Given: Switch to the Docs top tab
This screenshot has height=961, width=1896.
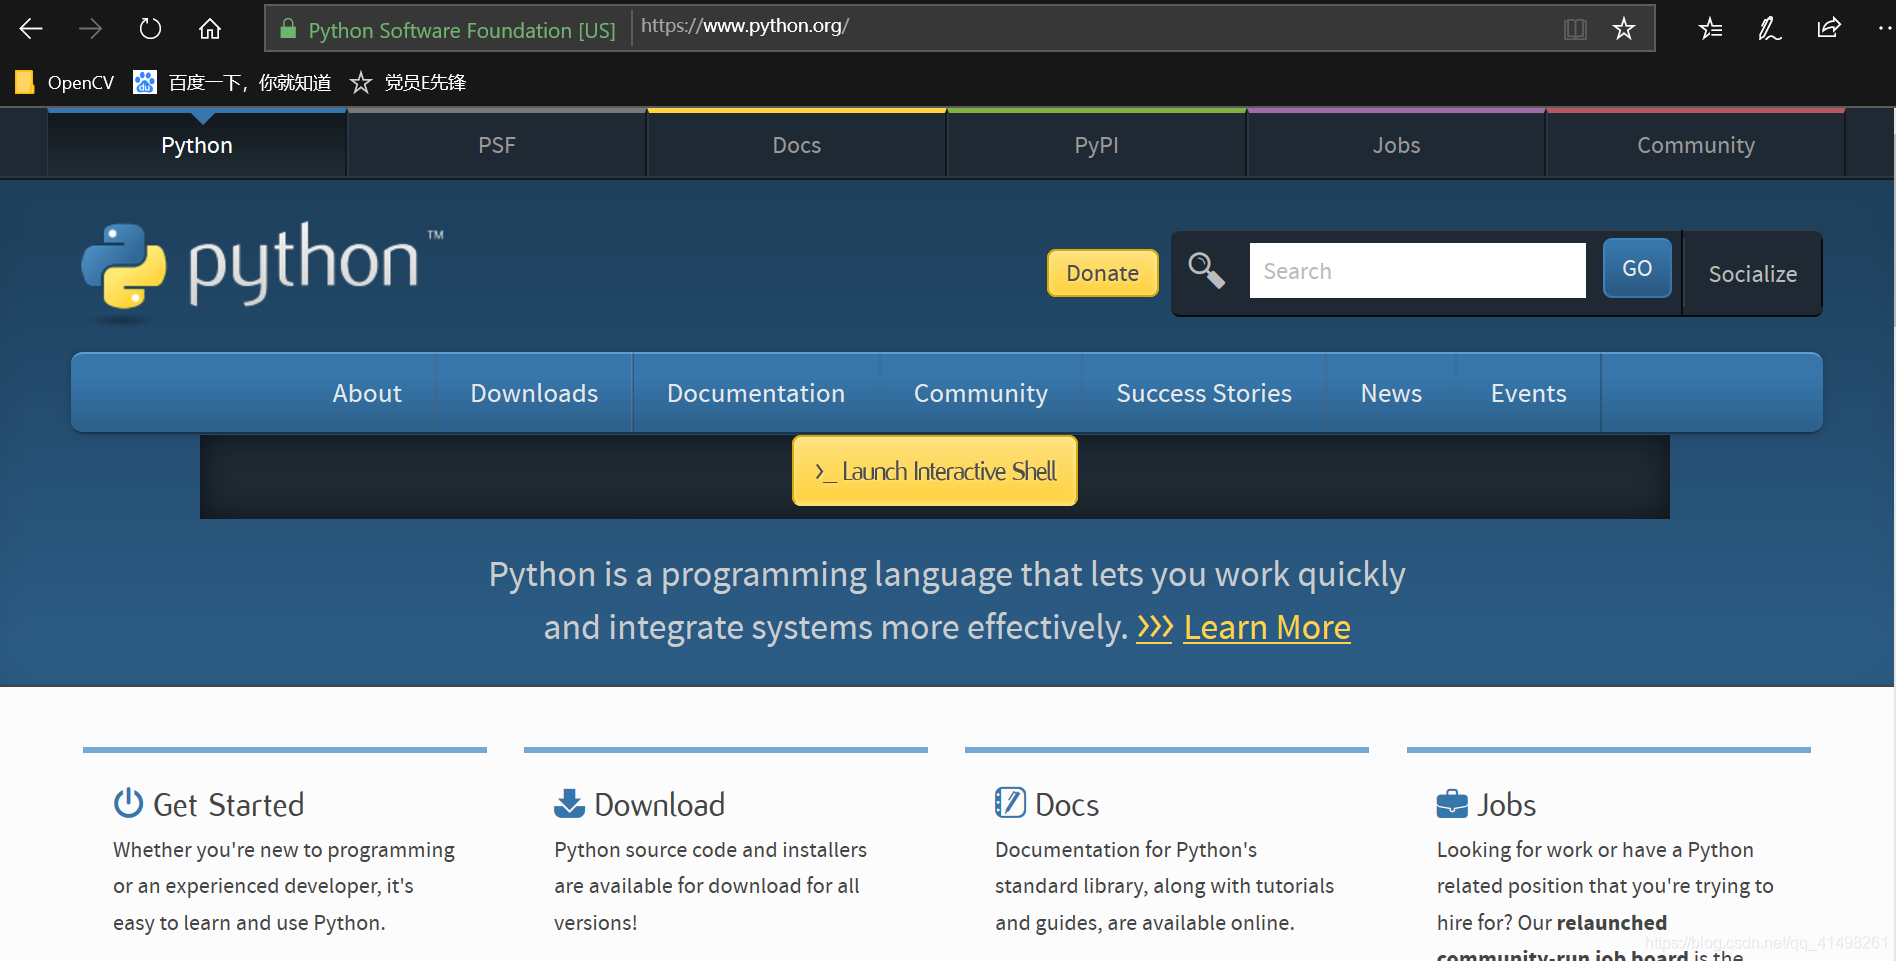Looking at the screenshot, I should (x=797, y=145).
